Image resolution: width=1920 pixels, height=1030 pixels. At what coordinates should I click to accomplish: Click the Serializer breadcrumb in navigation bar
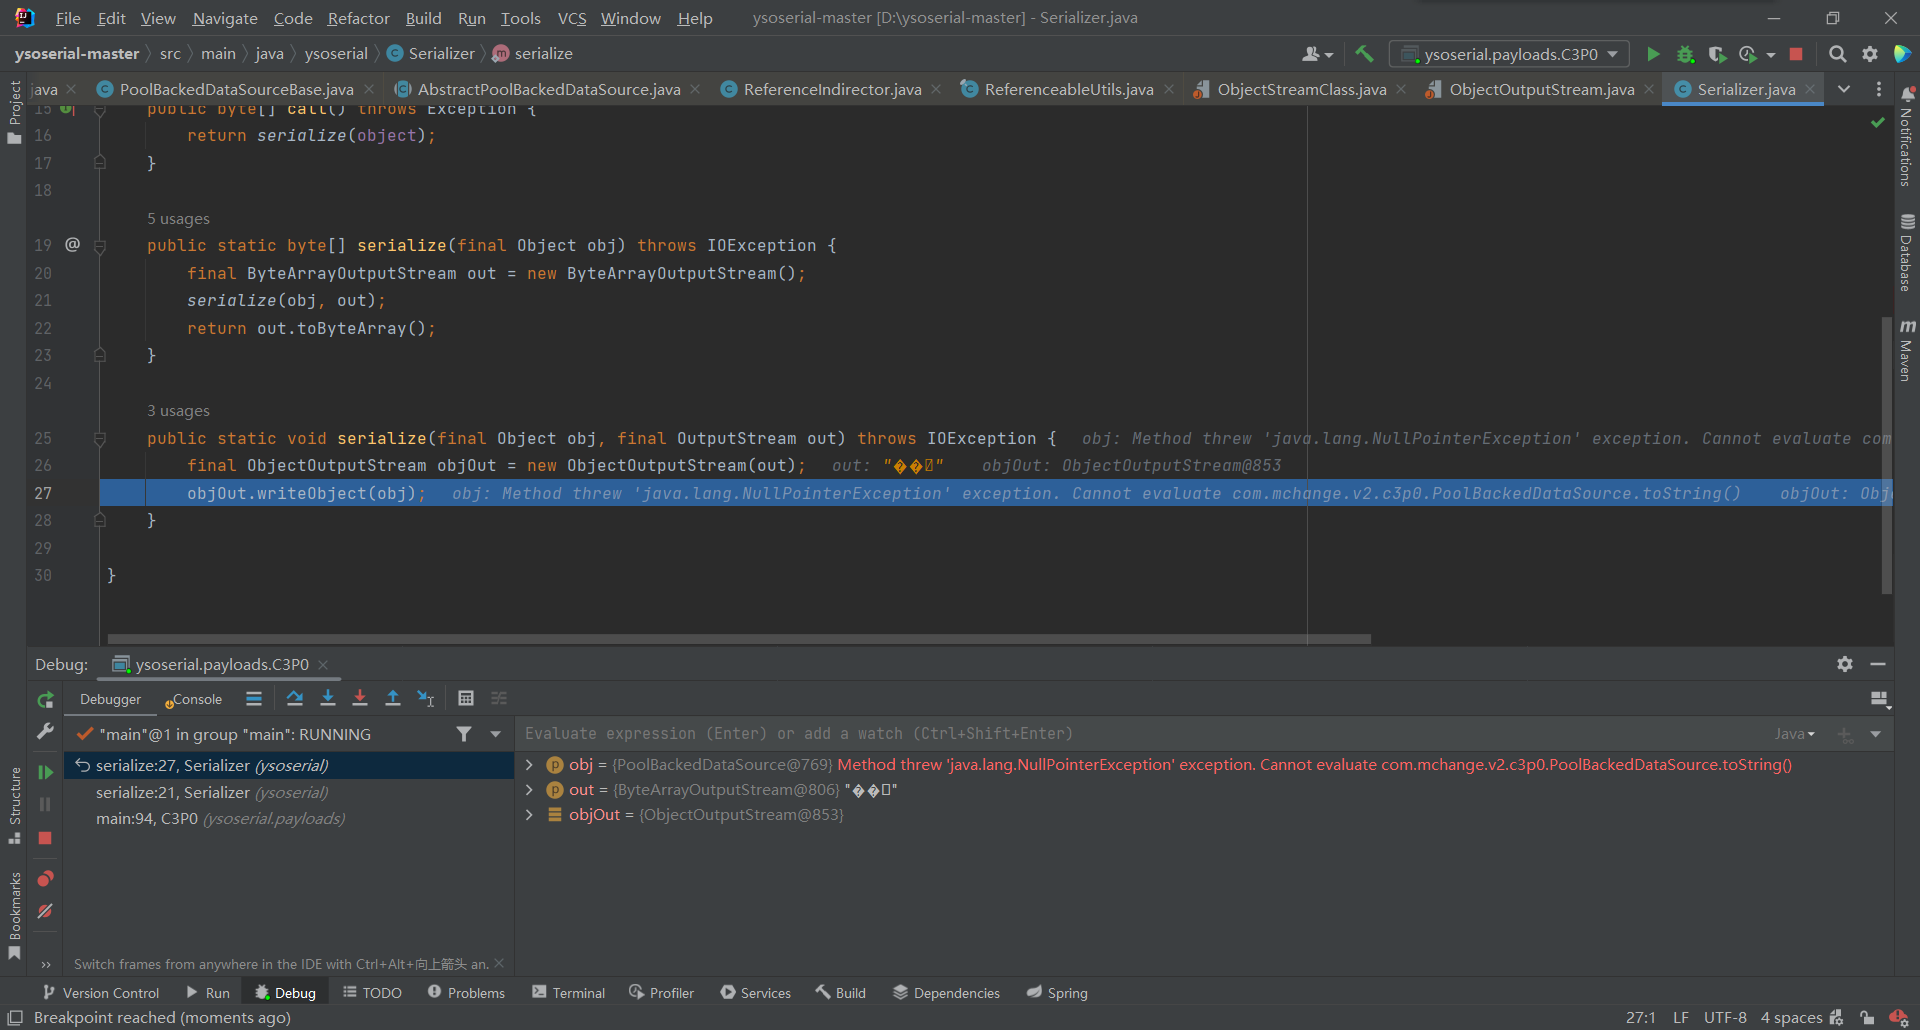(431, 53)
